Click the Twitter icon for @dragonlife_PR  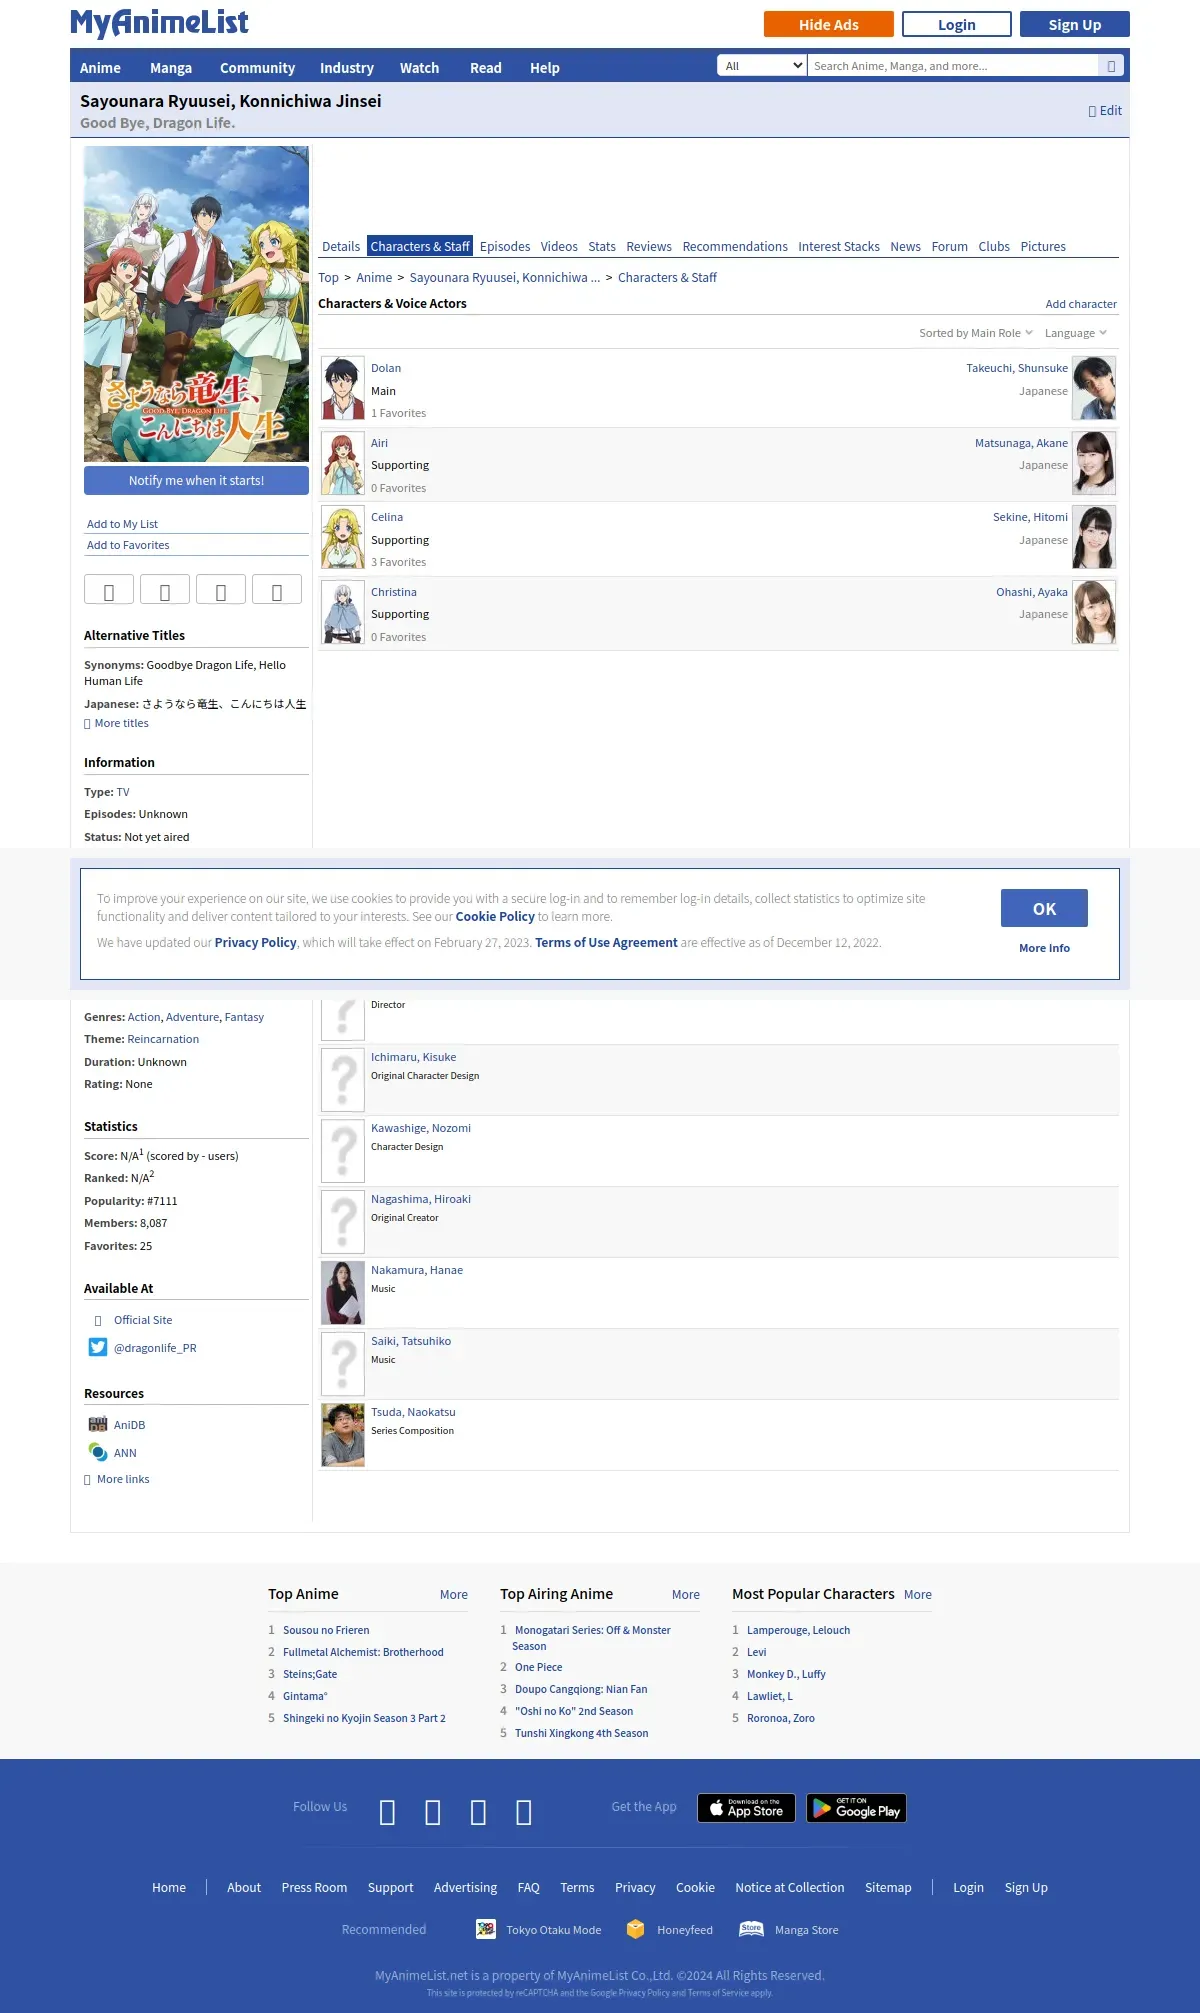(x=98, y=1347)
